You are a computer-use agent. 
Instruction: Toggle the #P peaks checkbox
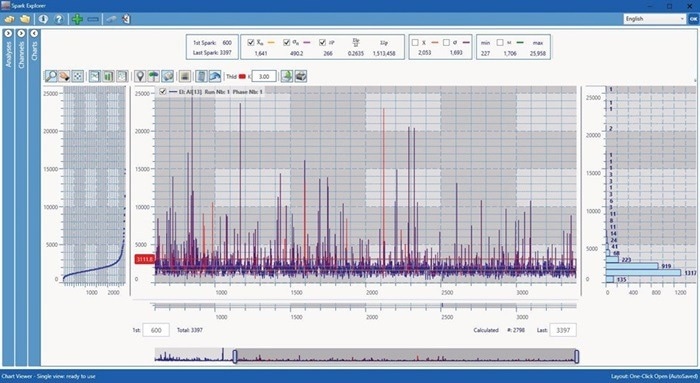(322, 42)
